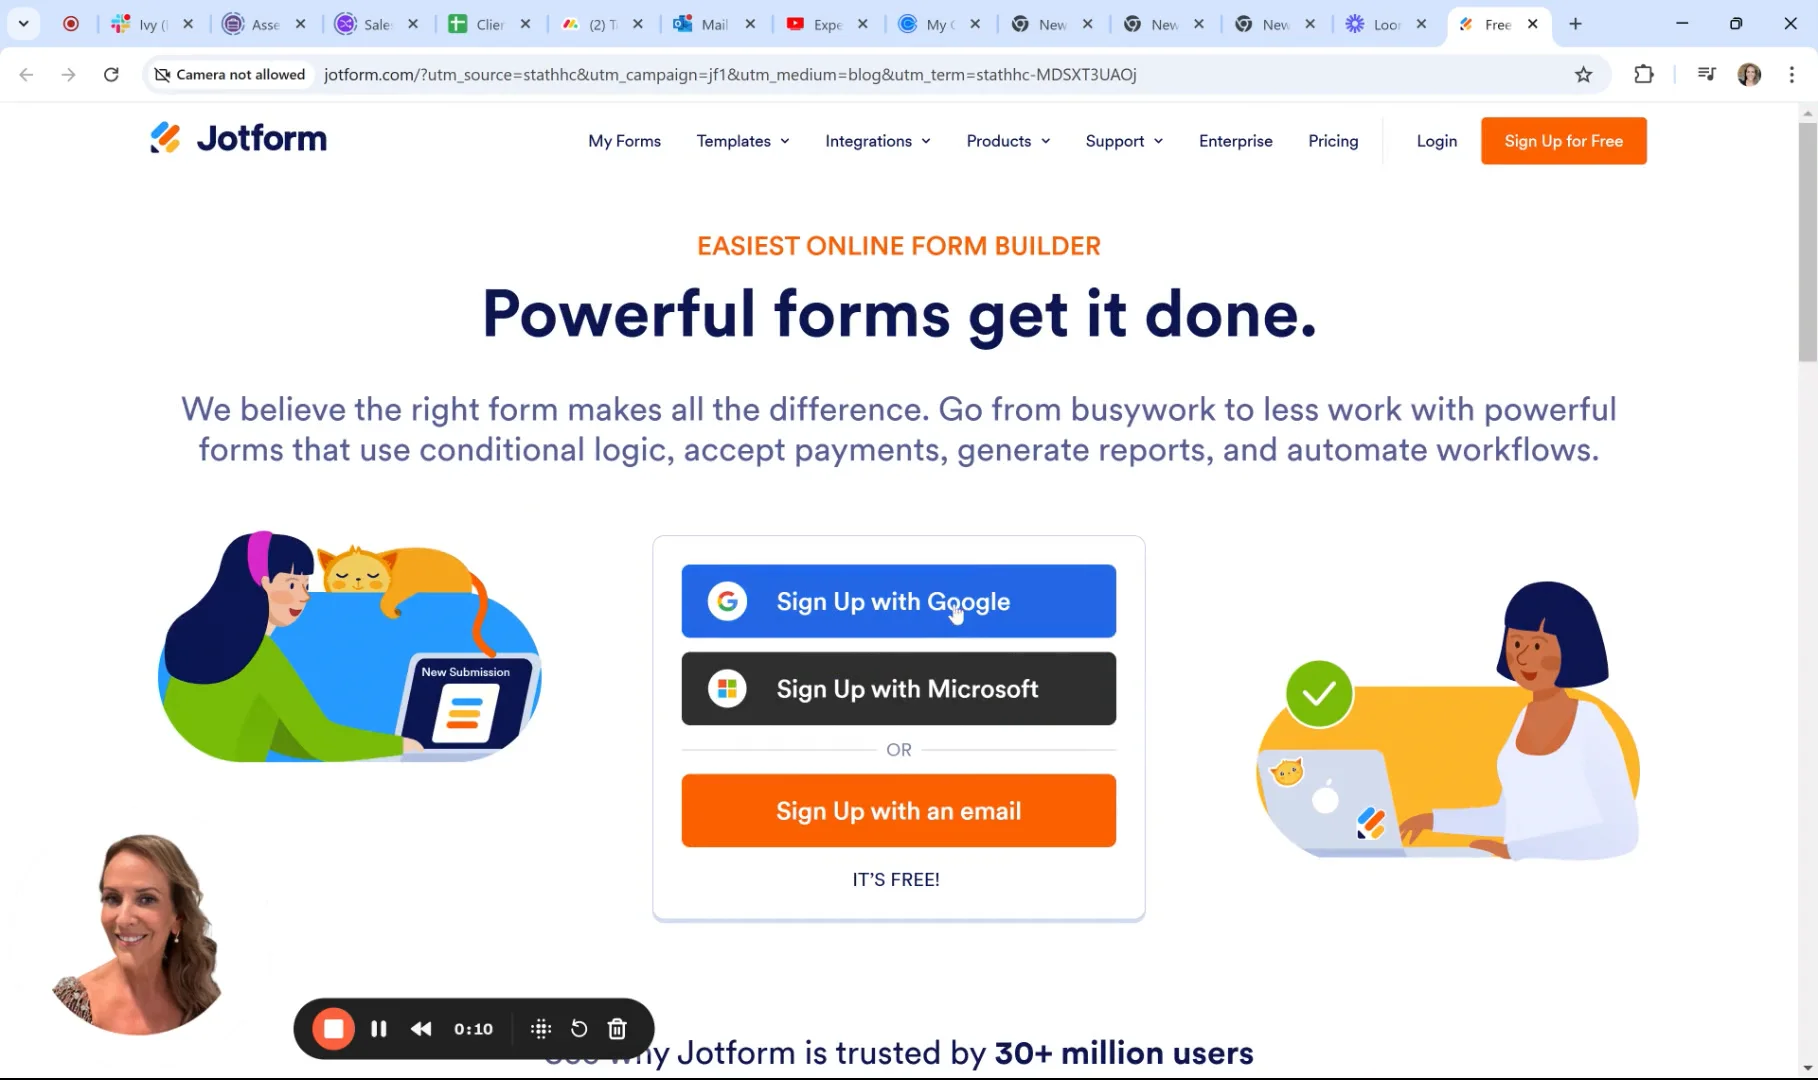Image resolution: width=1818 pixels, height=1080 pixels.
Task: Click the camera blocked icon in address bar
Action: pyautogui.click(x=162, y=74)
